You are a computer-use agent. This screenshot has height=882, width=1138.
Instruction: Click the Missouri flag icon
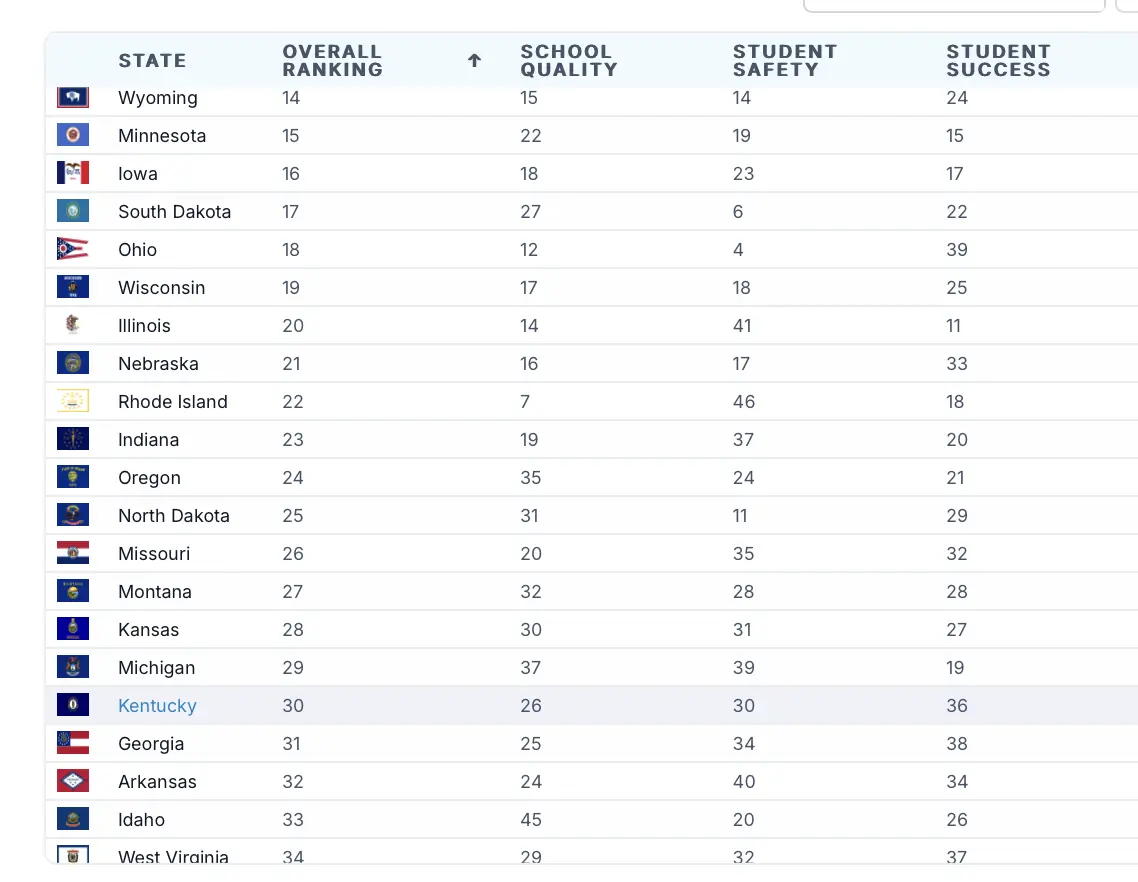click(x=73, y=553)
